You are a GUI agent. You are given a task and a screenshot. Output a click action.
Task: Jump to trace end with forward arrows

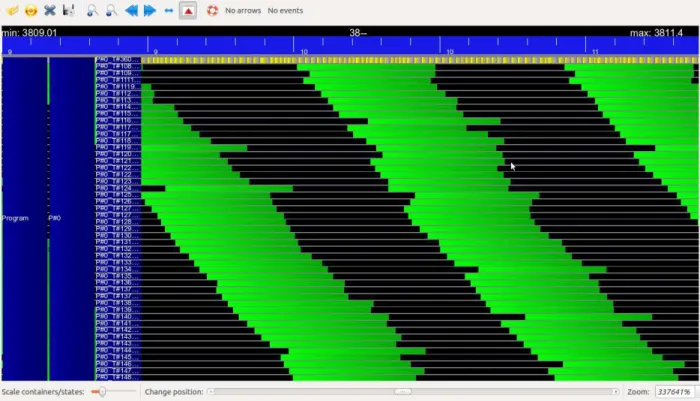pos(150,10)
